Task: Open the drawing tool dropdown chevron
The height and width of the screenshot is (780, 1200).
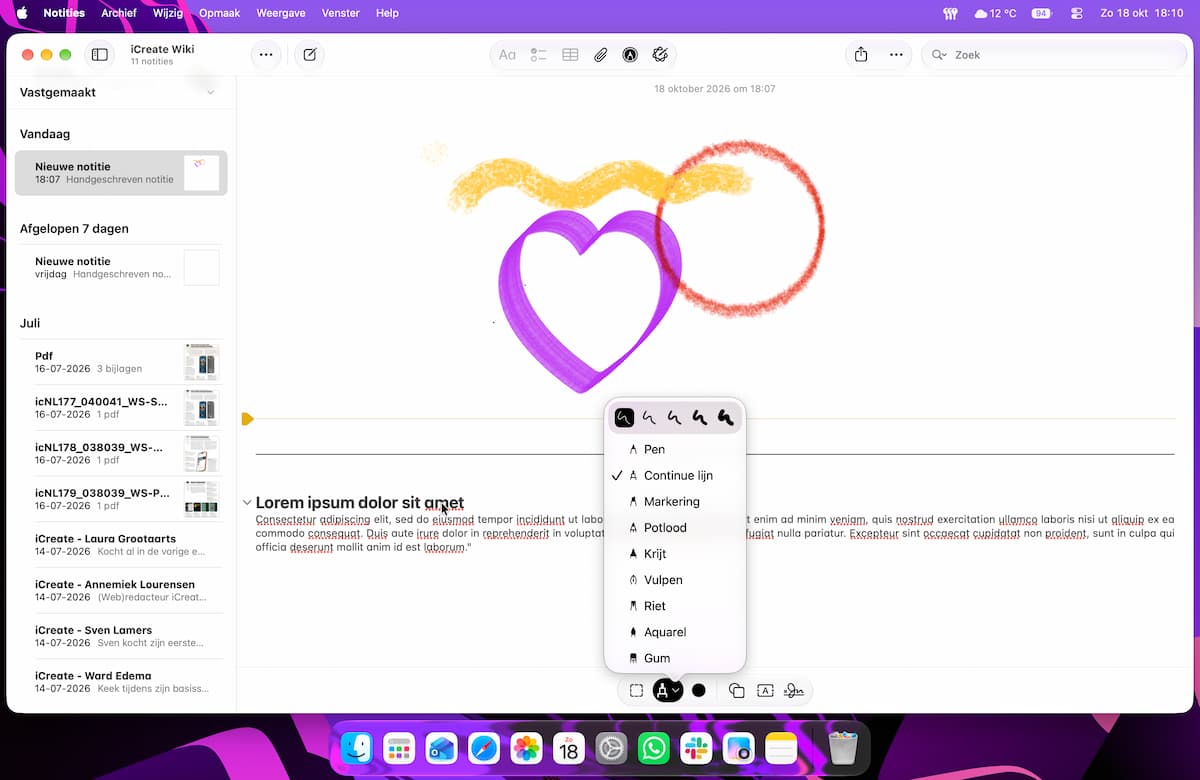Action: (677, 690)
